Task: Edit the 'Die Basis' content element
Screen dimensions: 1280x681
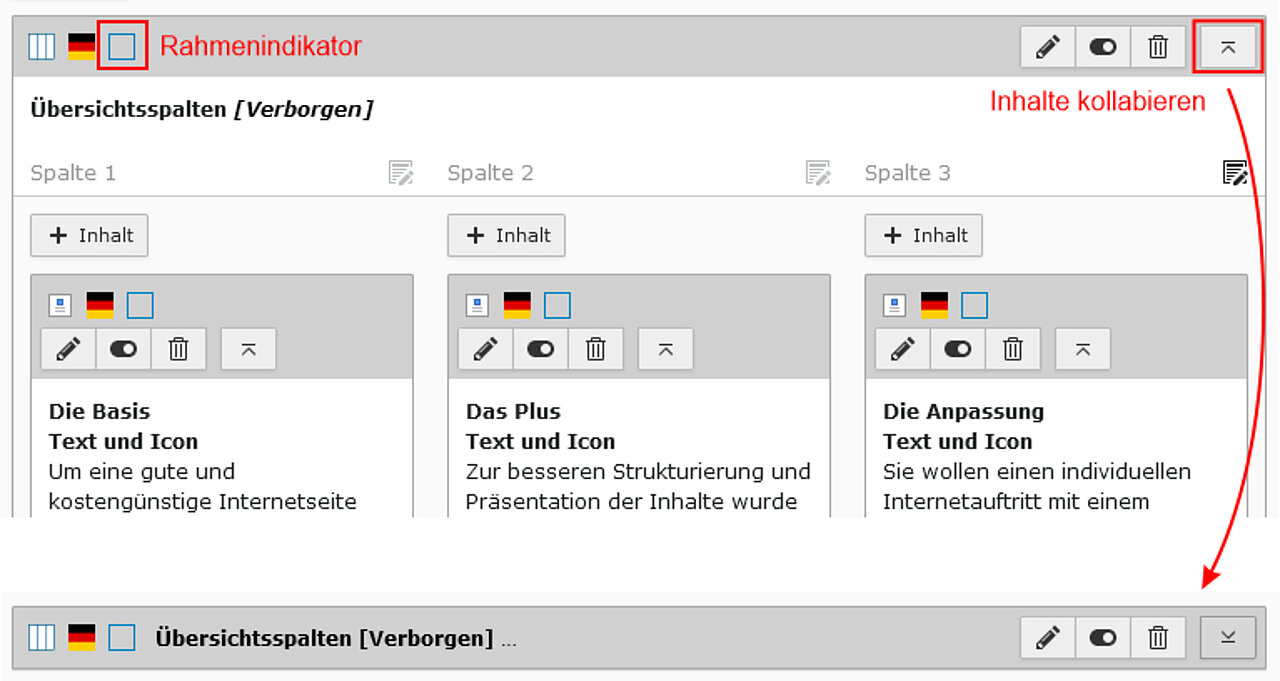Action: click(x=68, y=349)
